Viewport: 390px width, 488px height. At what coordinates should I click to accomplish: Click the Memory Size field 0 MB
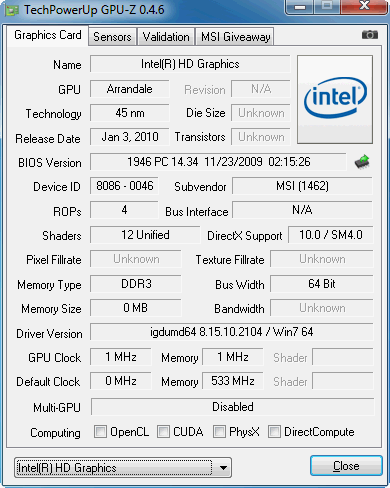(x=136, y=308)
